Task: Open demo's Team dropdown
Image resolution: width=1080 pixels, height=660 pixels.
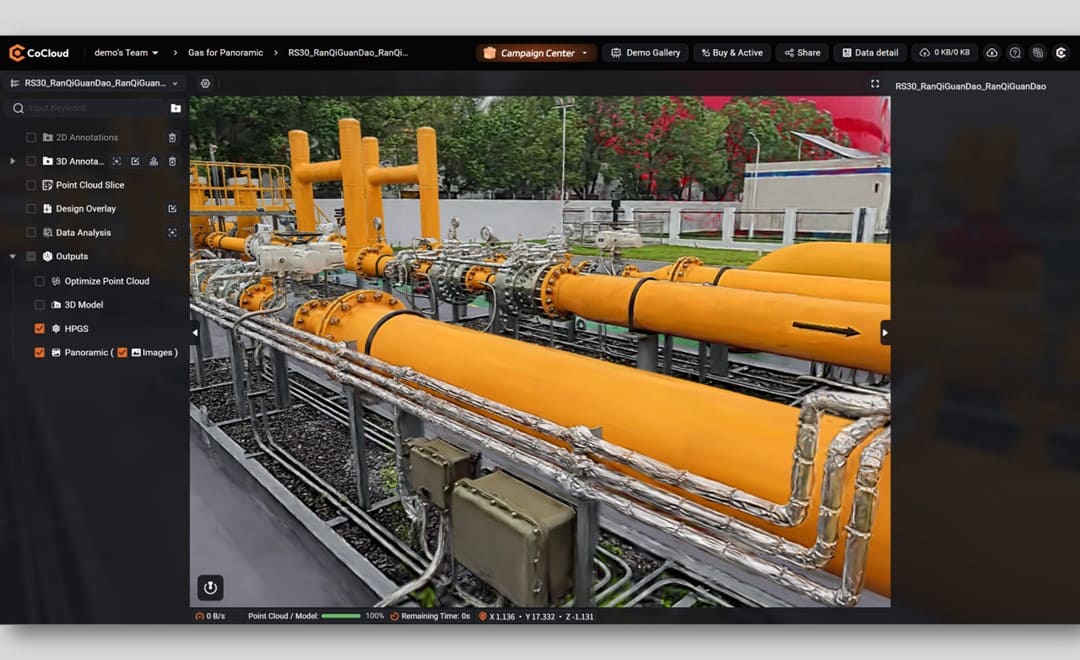Action: [x=126, y=52]
